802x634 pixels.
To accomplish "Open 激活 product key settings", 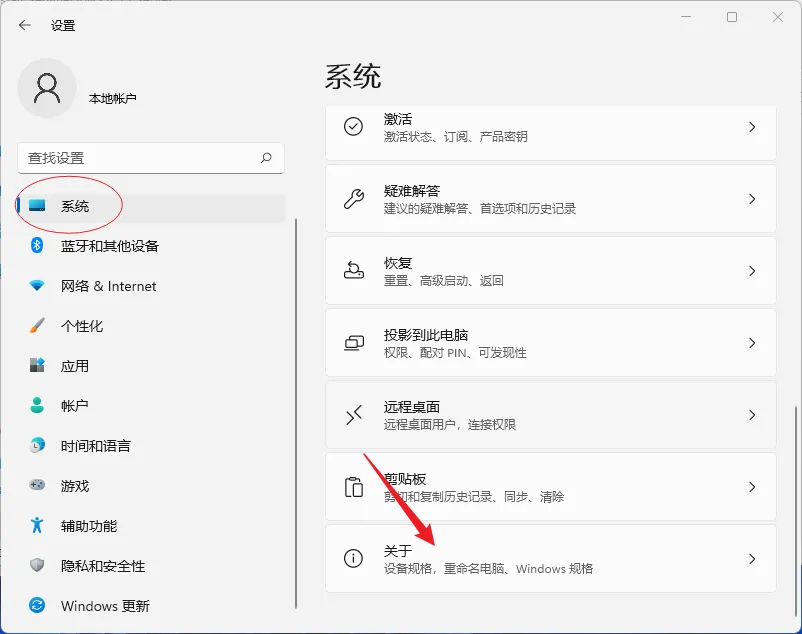I will pyautogui.click(x=550, y=132).
